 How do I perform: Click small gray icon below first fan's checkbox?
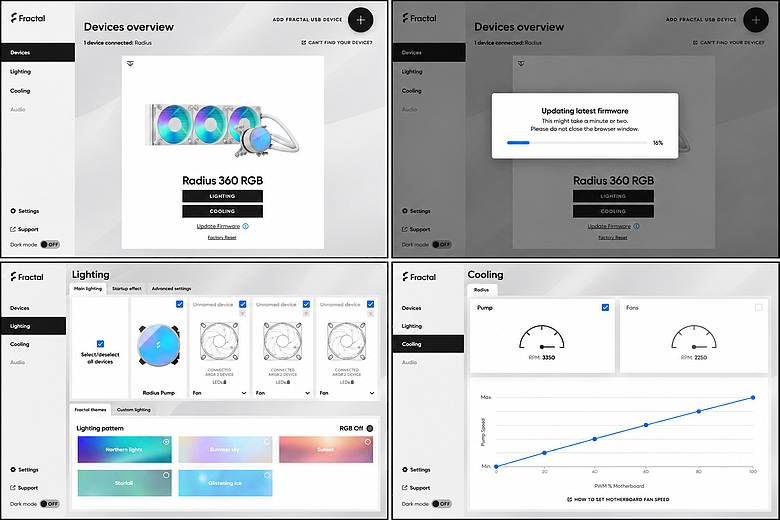243,313
